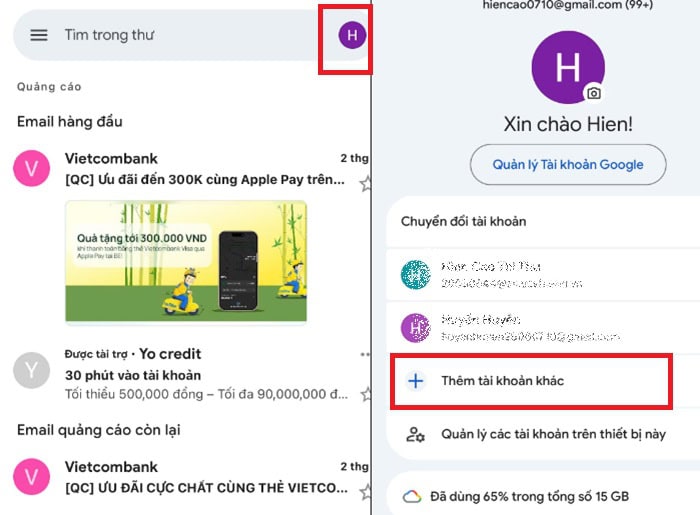Switch to the purple H second account
Image resolution: width=700 pixels, height=515 pixels.
(543, 328)
